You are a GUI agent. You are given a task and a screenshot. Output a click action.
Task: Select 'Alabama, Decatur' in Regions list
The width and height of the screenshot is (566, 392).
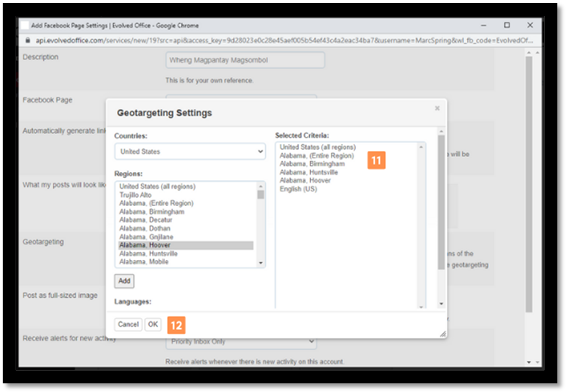145,220
